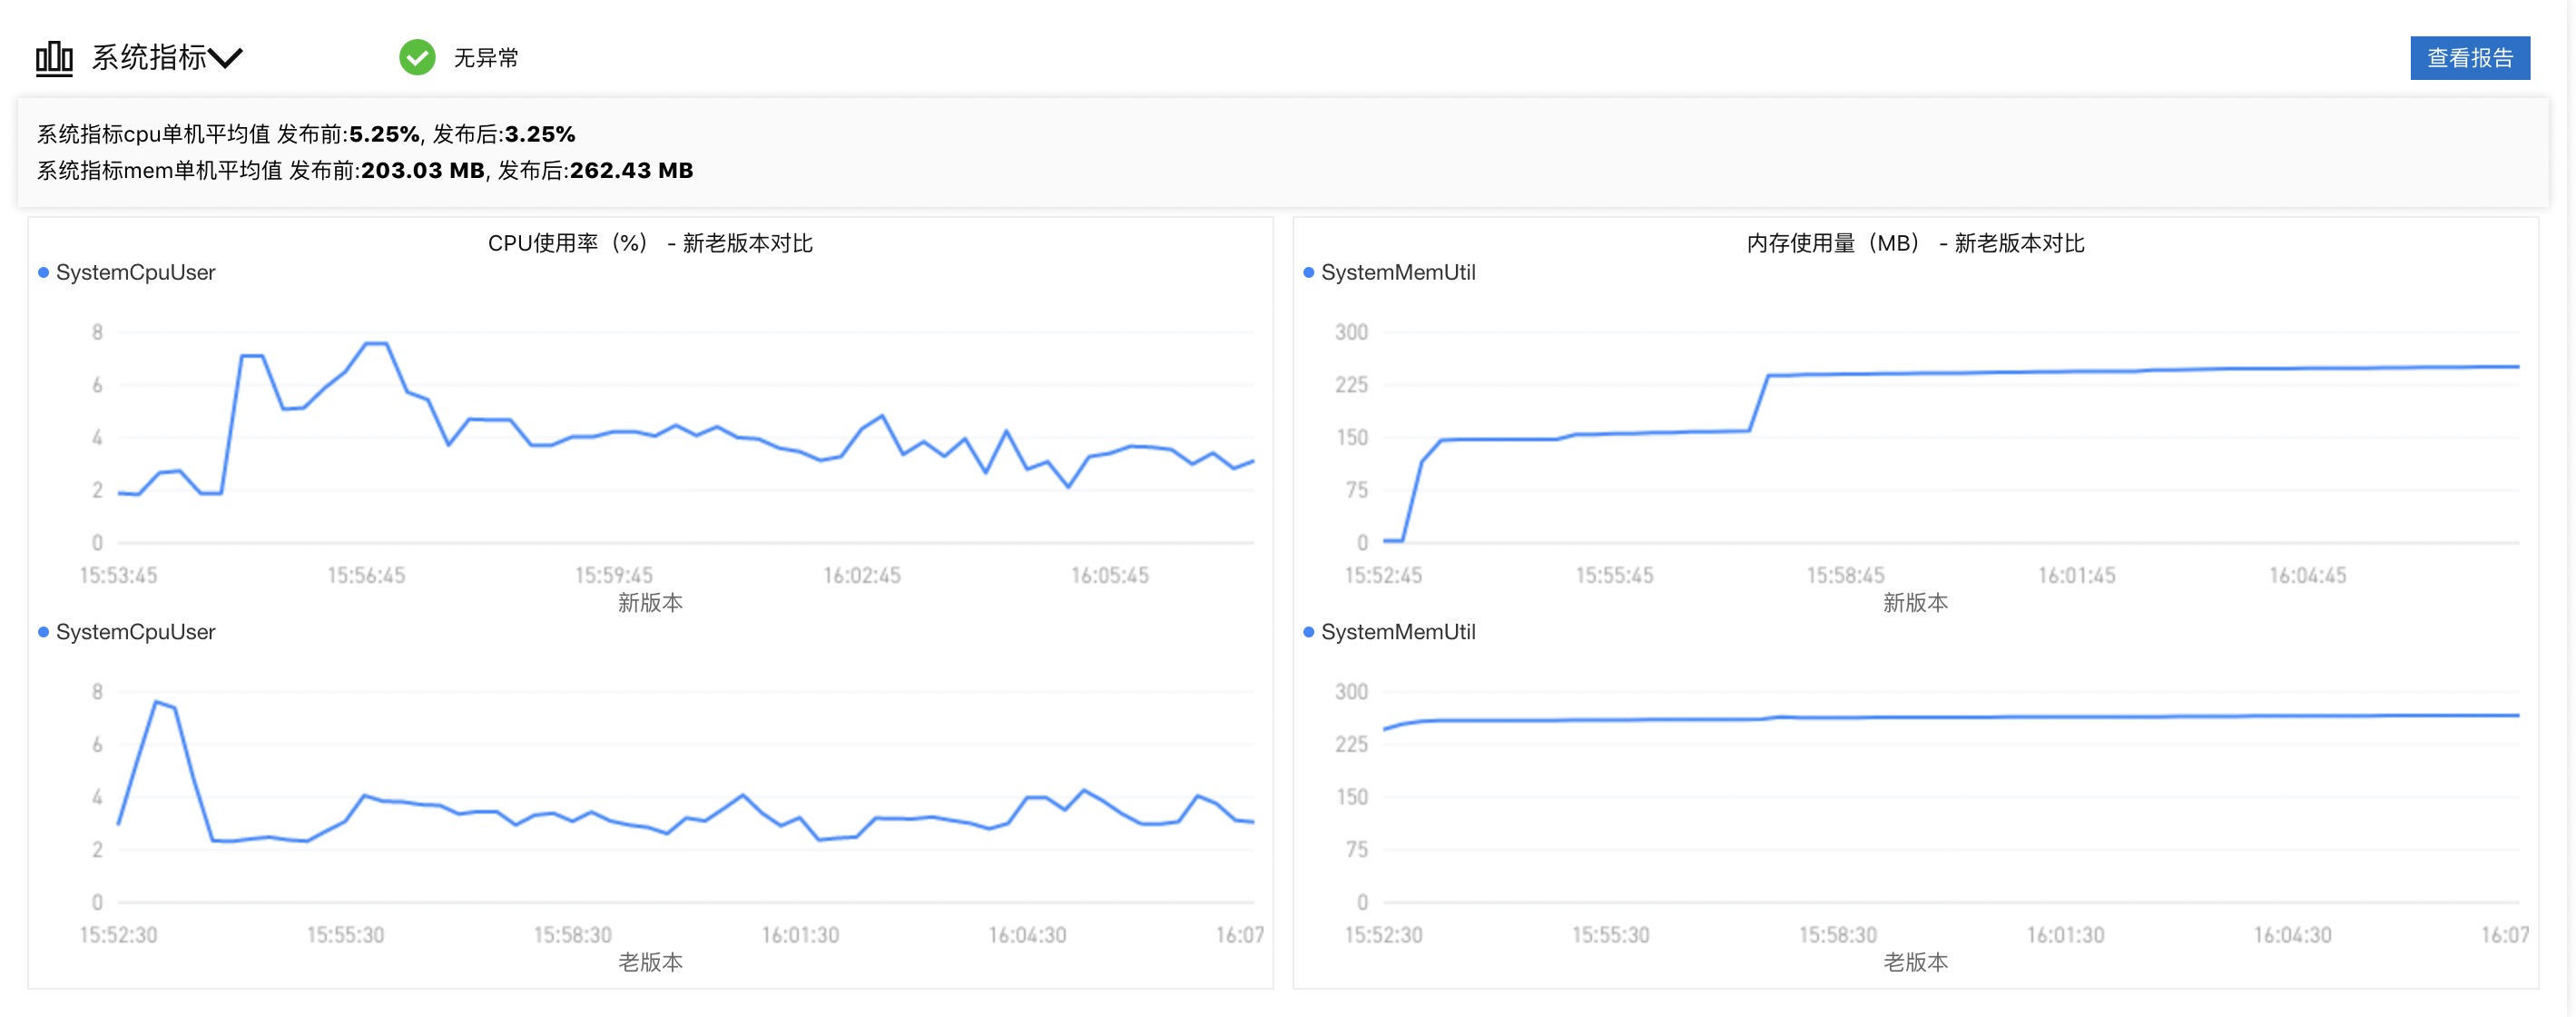
Task: Click the 15:56:45 axis label on new CPU chart
Action: pyautogui.click(x=366, y=575)
